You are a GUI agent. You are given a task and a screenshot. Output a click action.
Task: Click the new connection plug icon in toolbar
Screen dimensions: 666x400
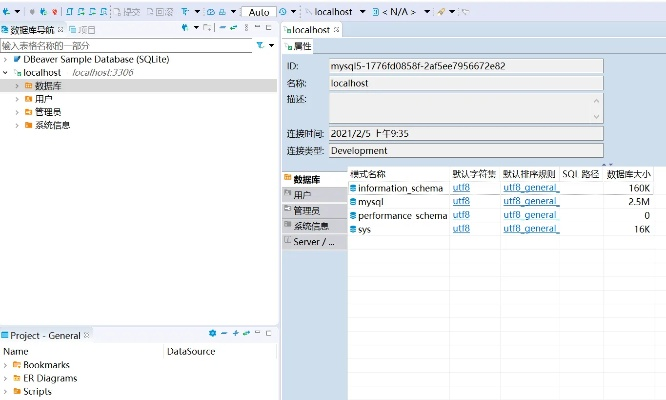[x=6, y=12]
